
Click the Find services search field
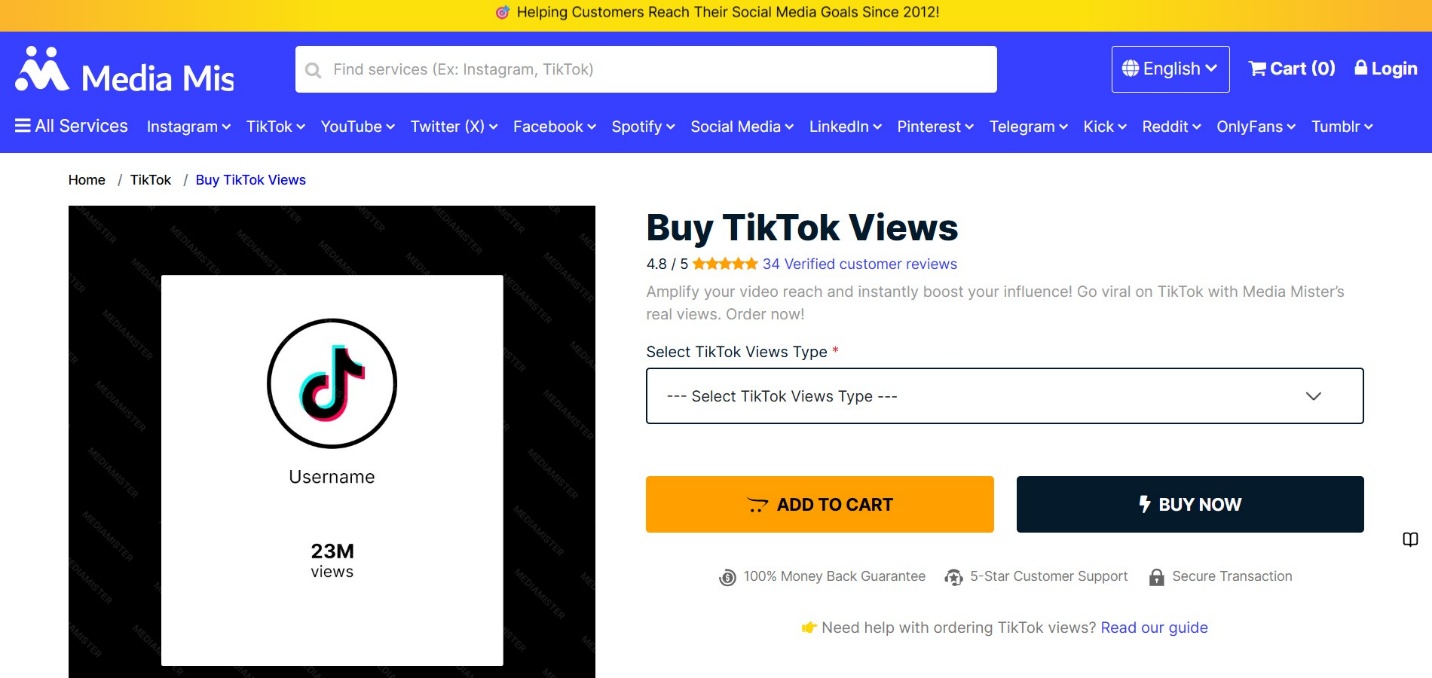pyautogui.click(x=646, y=69)
